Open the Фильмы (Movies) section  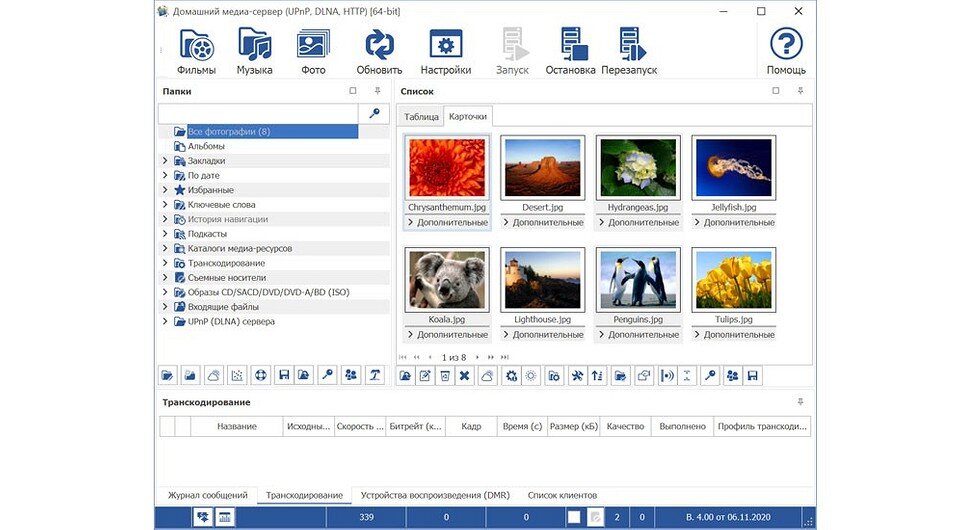tap(197, 51)
